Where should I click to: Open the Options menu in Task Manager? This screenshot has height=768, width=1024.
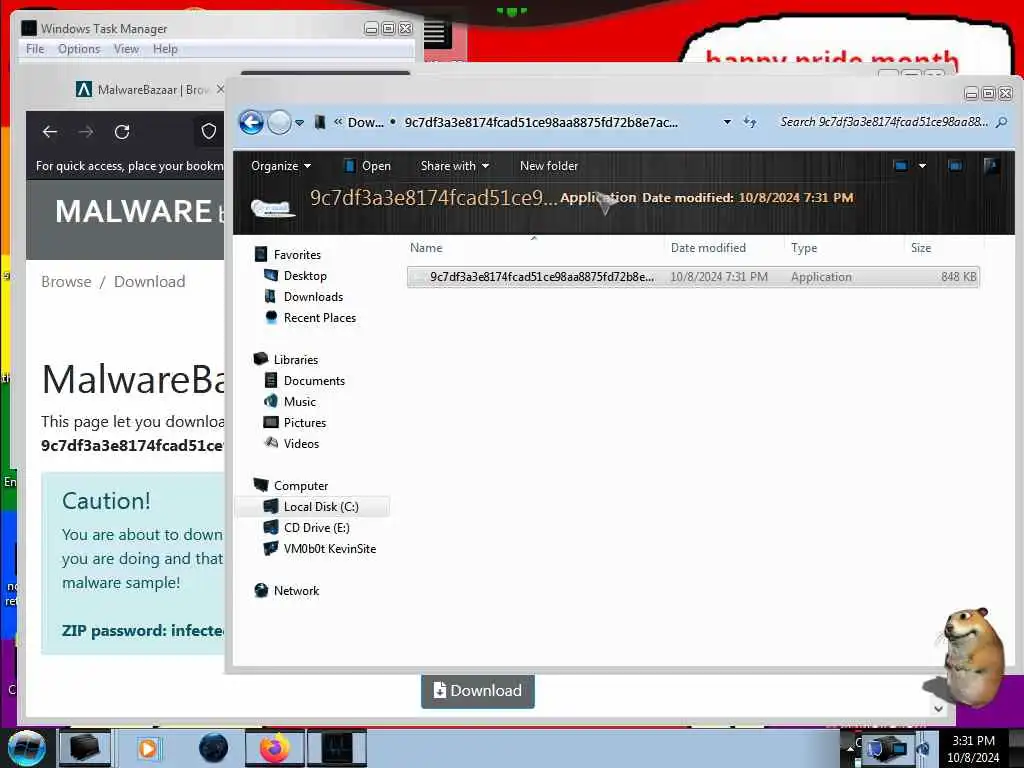point(79,49)
